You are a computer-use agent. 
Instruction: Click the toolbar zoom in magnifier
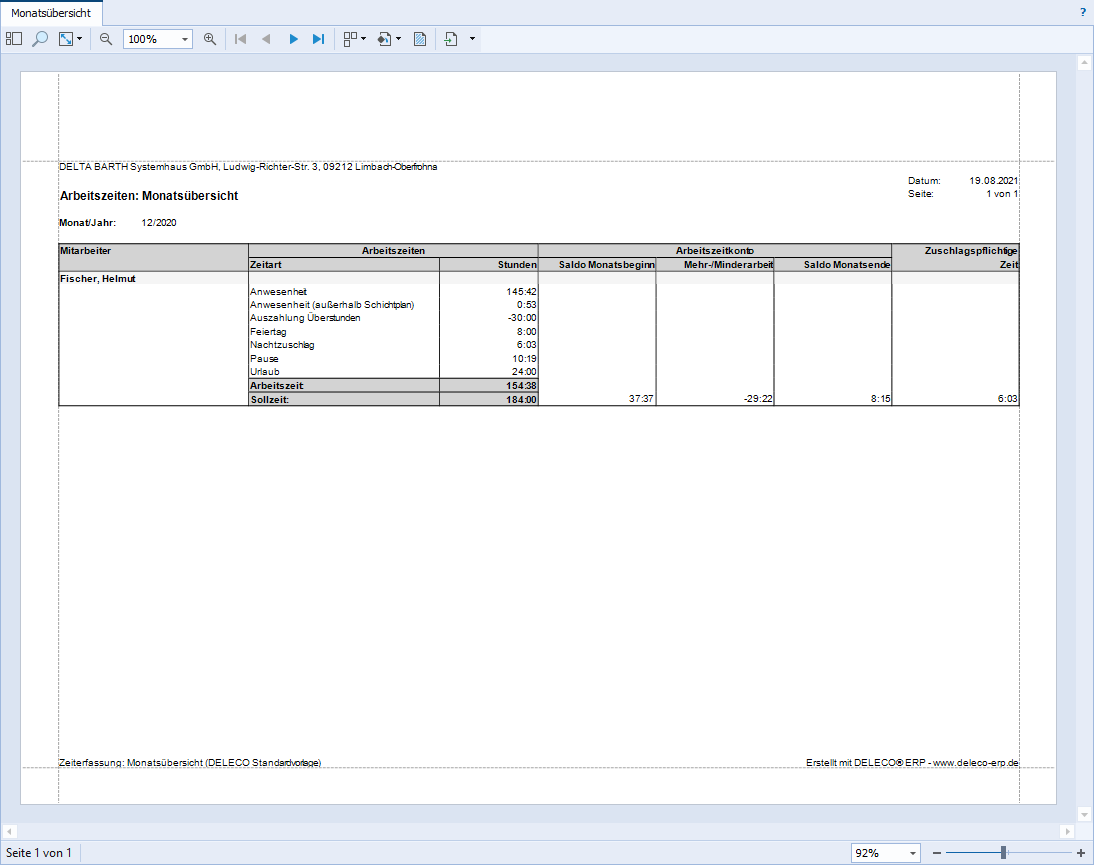click(x=210, y=39)
